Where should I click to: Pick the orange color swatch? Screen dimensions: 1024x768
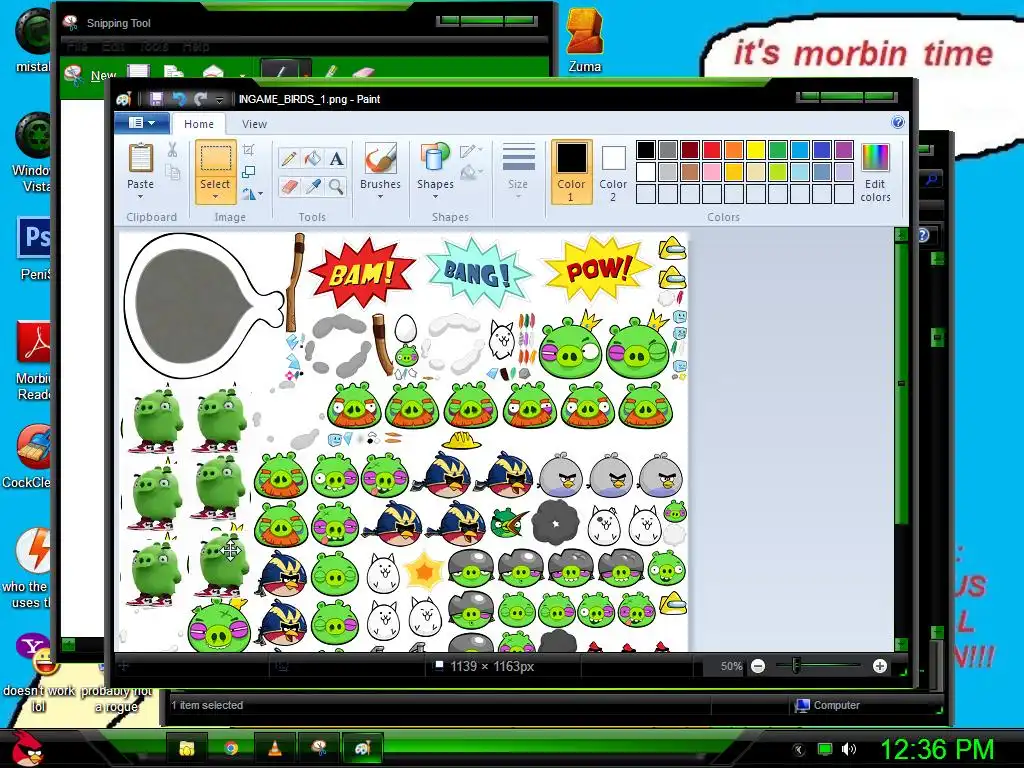(x=734, y=150)
